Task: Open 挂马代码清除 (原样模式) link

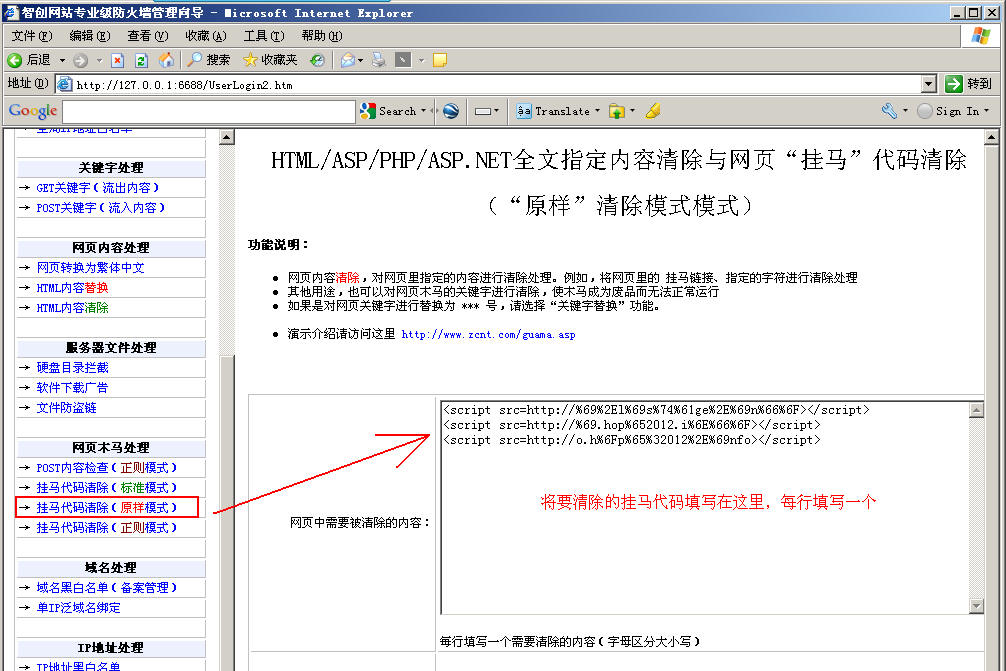Action: pyautogui.click(x=107, y=507)
